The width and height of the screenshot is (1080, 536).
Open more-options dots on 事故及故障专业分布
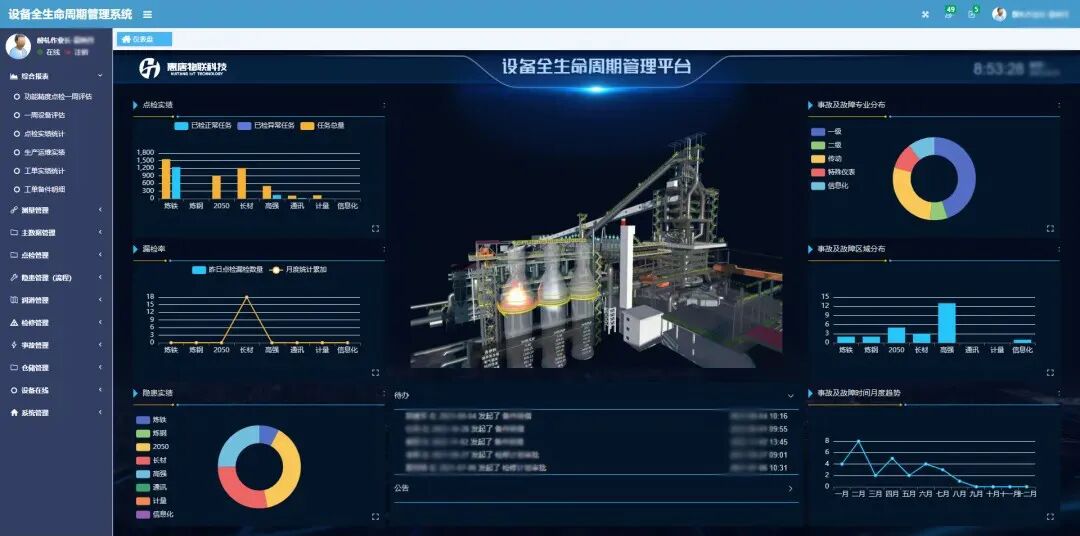(x=1059, y=105)
